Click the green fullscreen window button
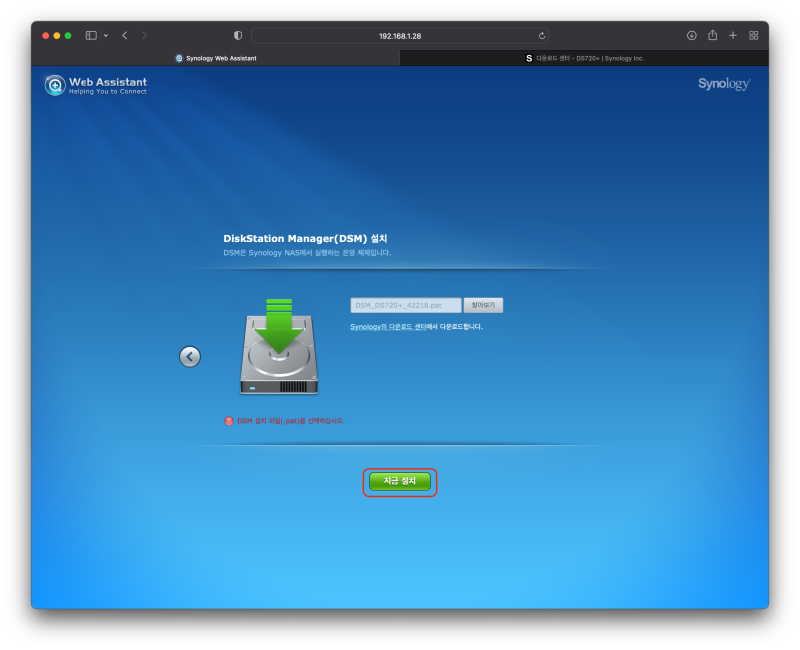Screen dimensions: 800x650 click(x=68, y=35)
